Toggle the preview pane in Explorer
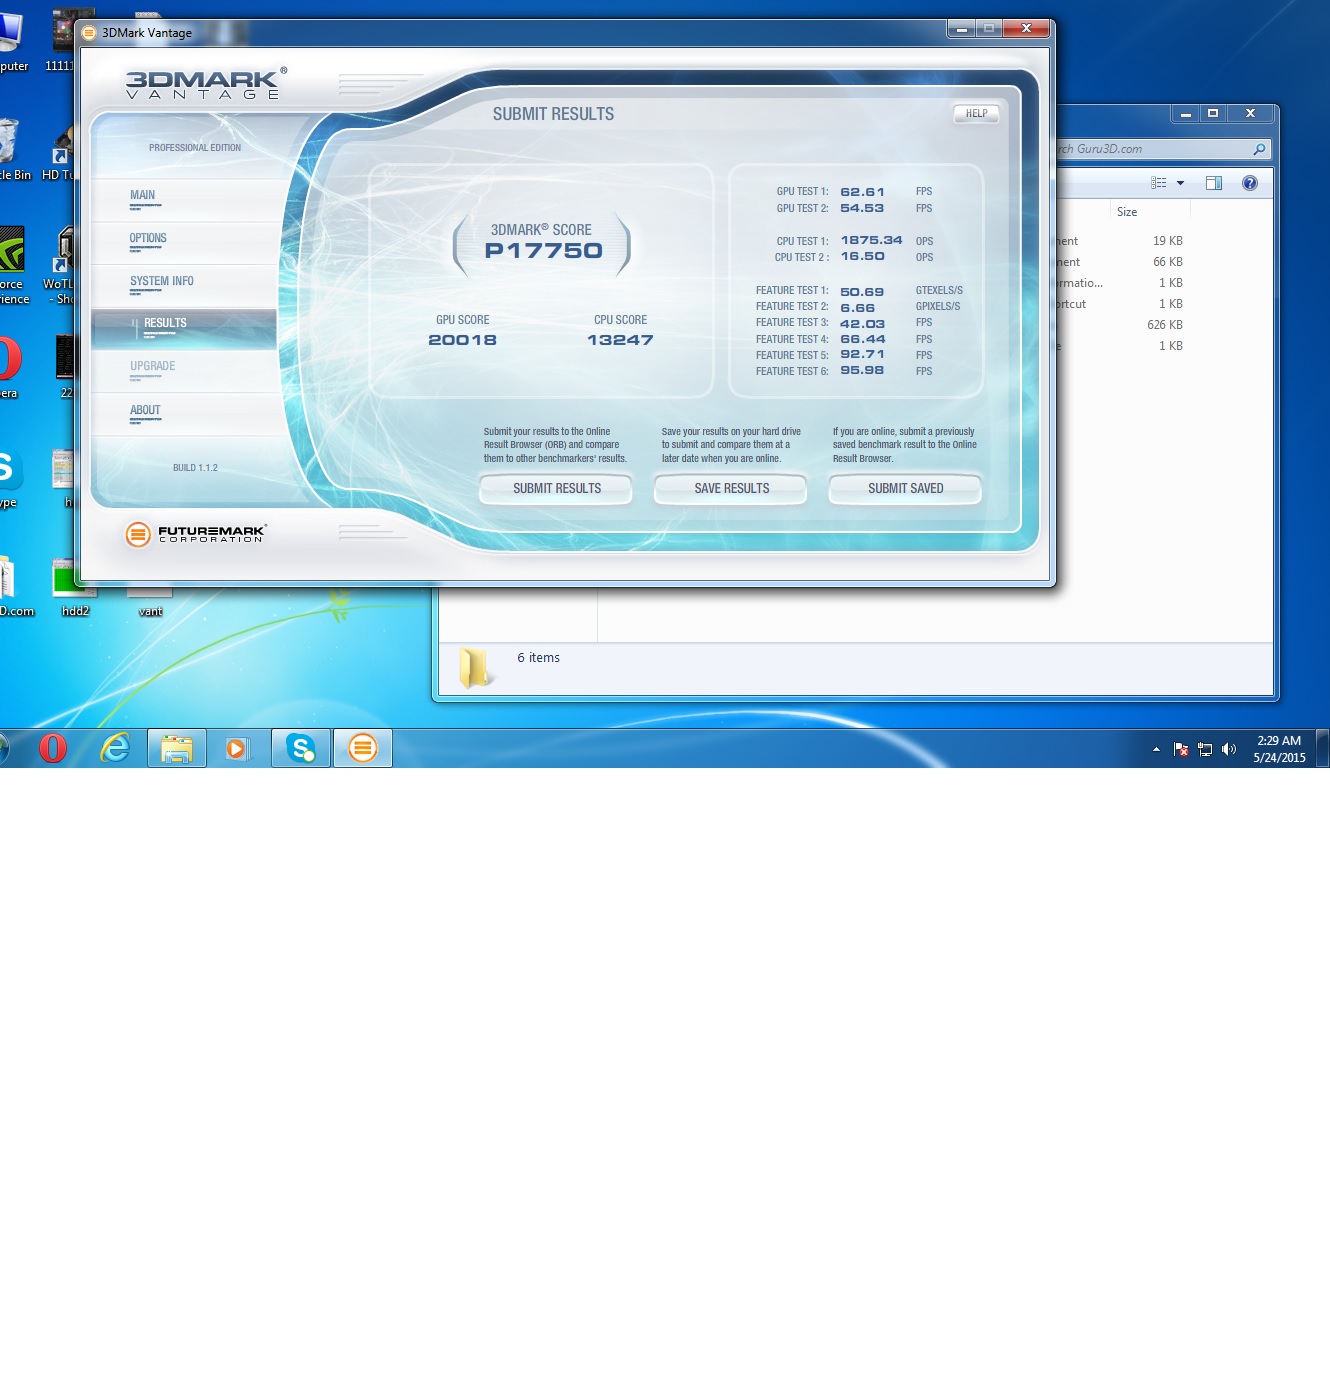Image resolution: width=1330 pixels, height=1376 pixels. (x=1214, y=183)
